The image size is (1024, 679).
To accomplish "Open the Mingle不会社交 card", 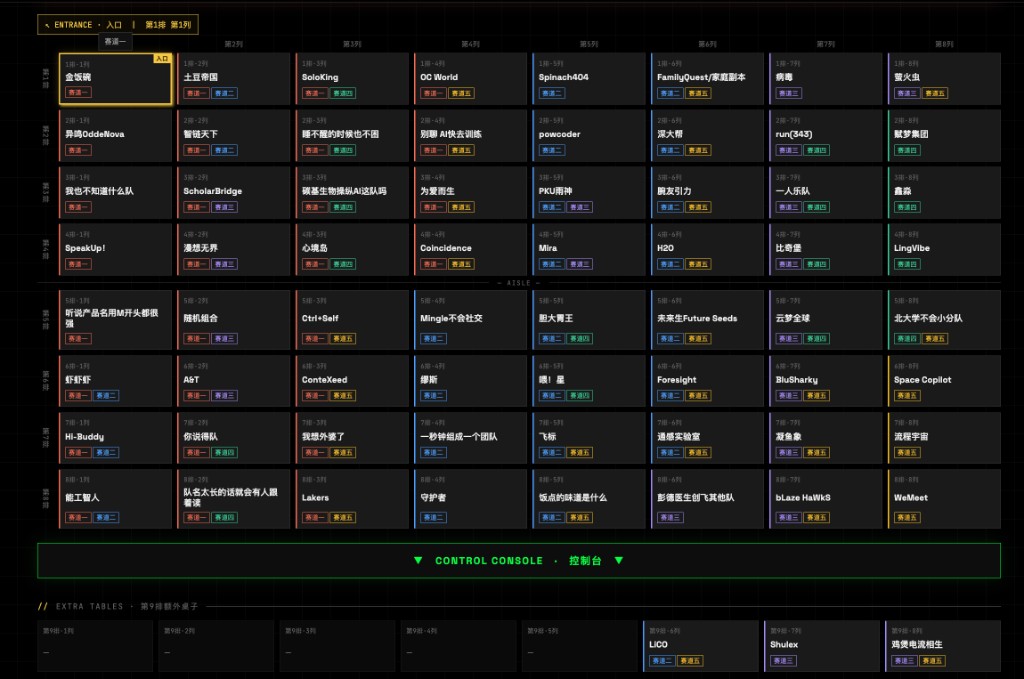I will click(x=470, y=320).
